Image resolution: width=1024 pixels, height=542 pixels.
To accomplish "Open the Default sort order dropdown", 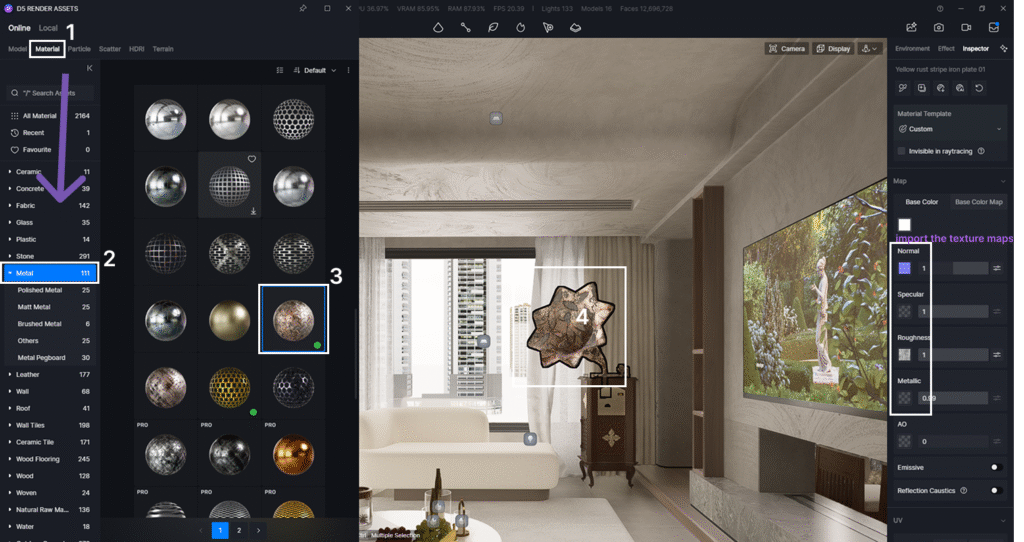I will 320,71.
